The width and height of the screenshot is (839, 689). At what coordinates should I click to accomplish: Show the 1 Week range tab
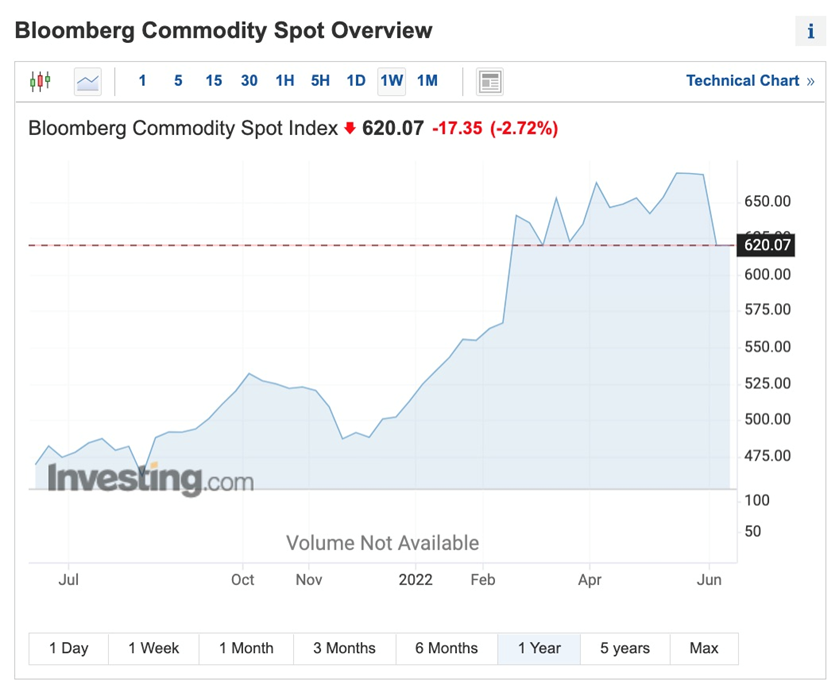[x=153, y=648]
